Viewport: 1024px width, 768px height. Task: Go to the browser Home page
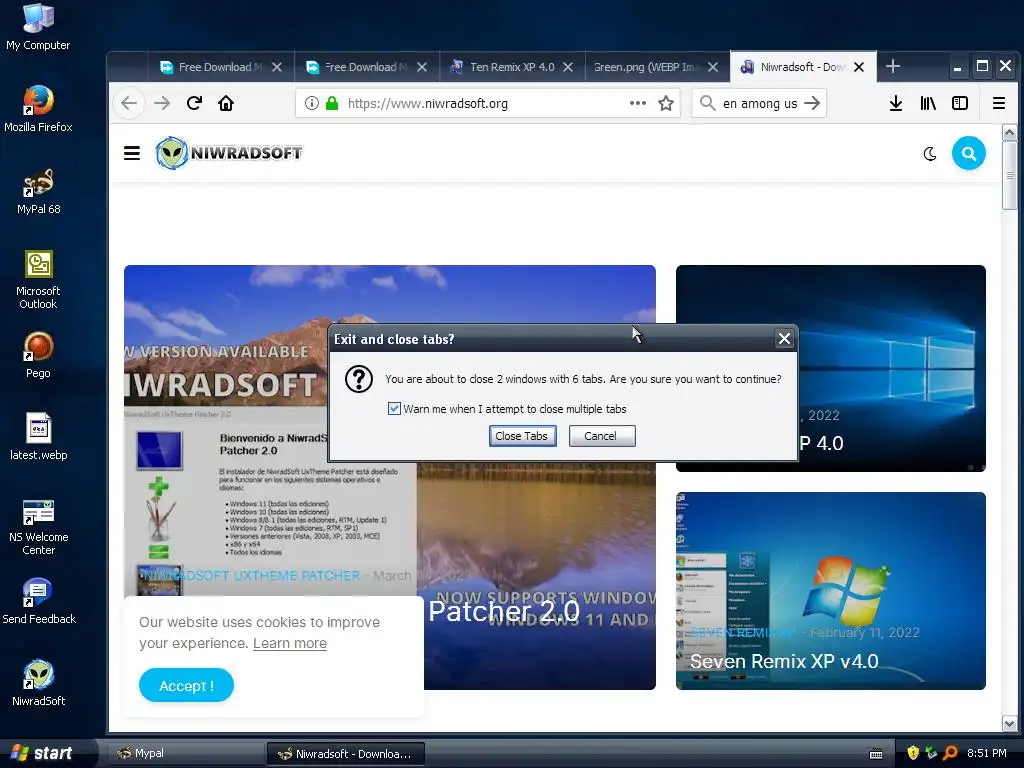[x=226, y=103]
